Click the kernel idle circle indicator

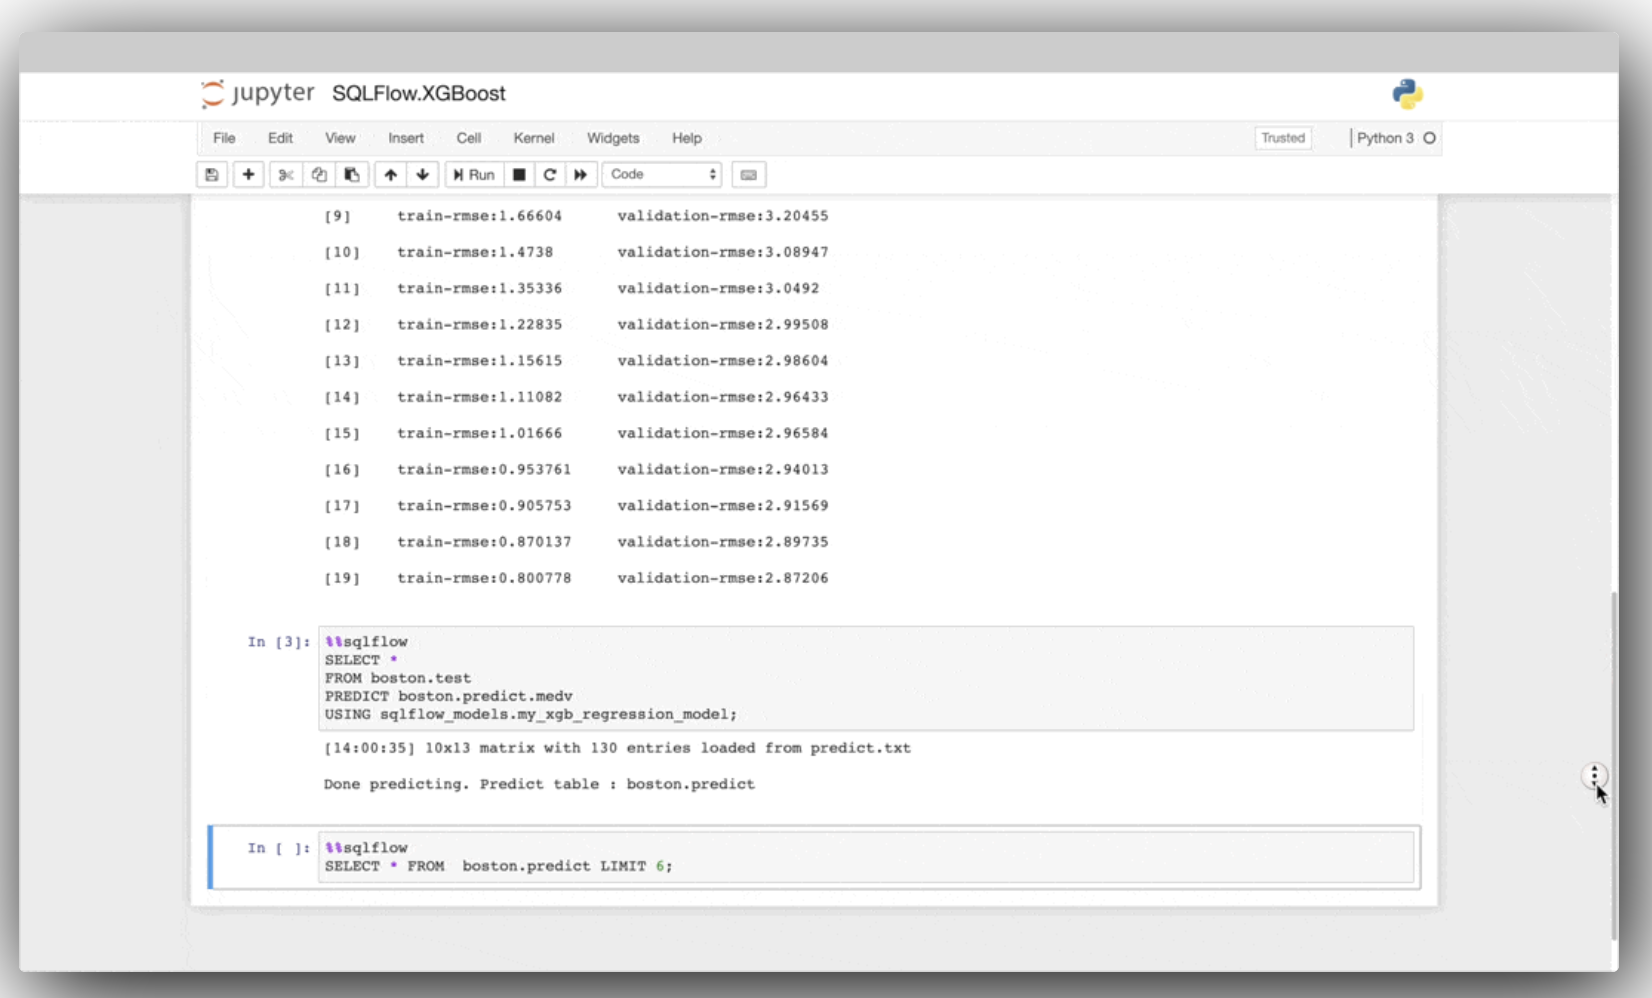(1430, 138)
